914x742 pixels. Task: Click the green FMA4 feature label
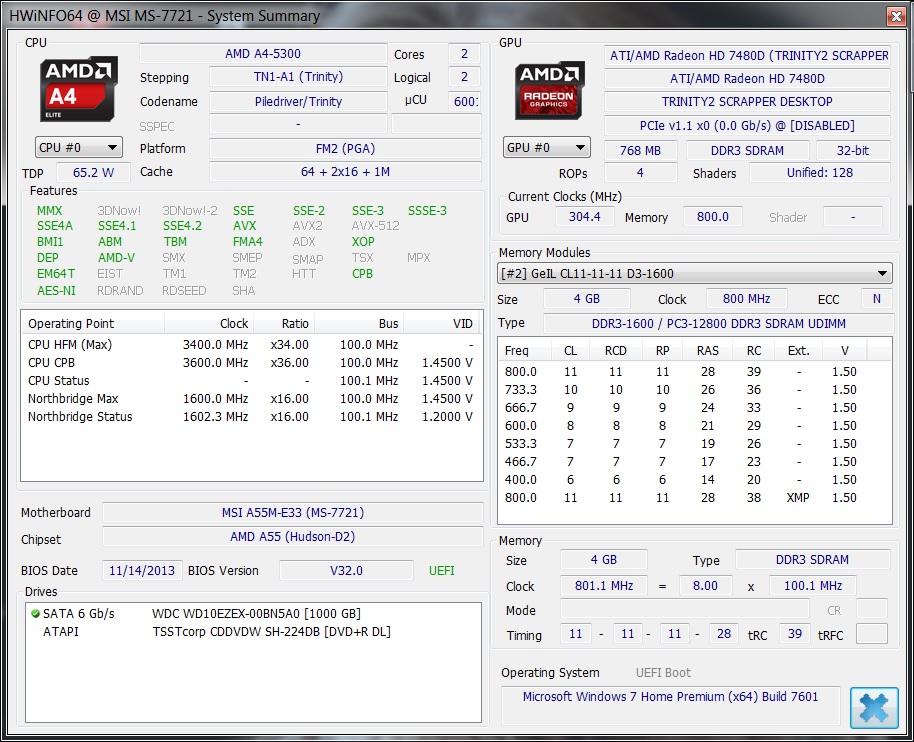248,241
